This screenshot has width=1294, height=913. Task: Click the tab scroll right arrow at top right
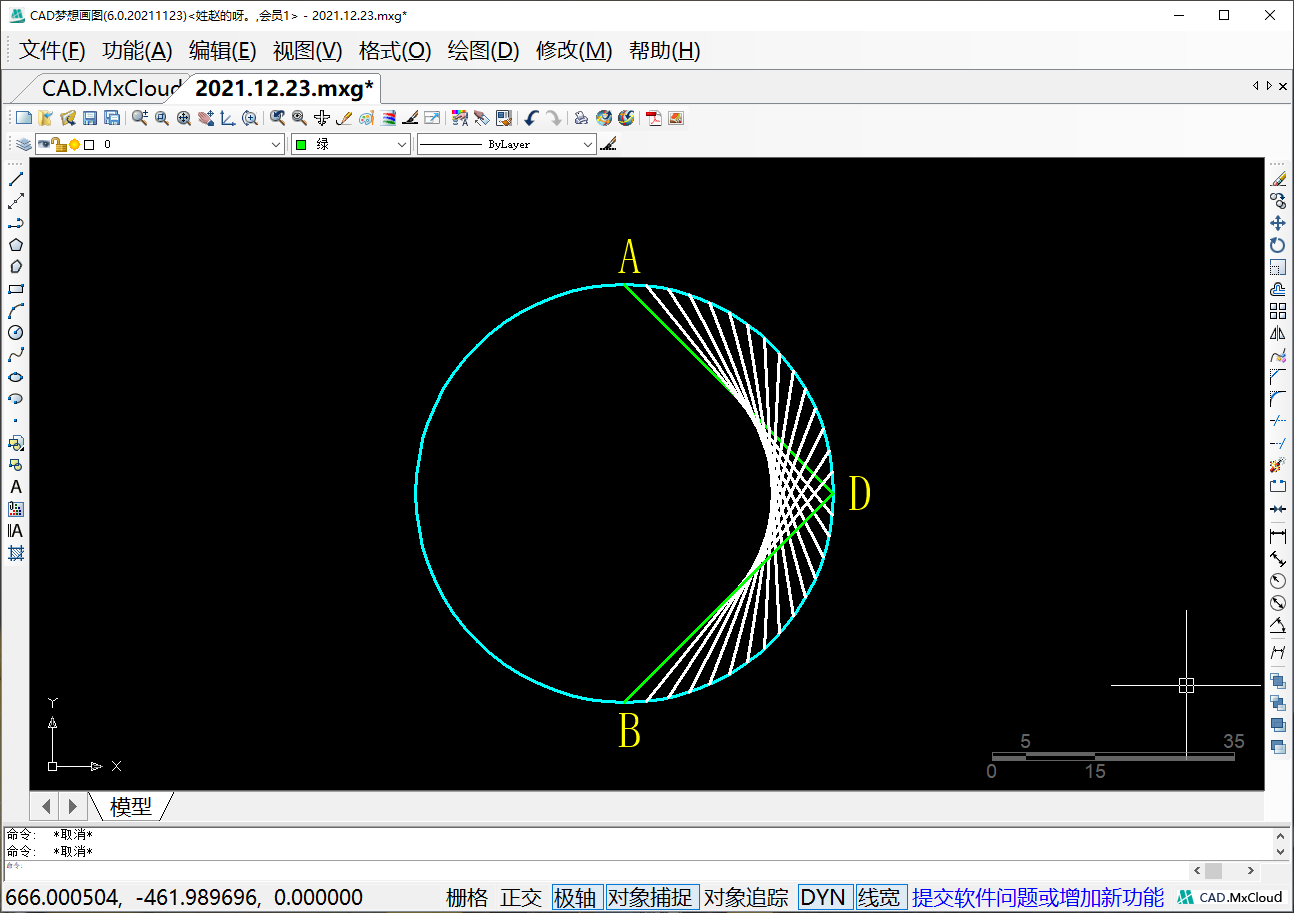tap(1269, 86)
